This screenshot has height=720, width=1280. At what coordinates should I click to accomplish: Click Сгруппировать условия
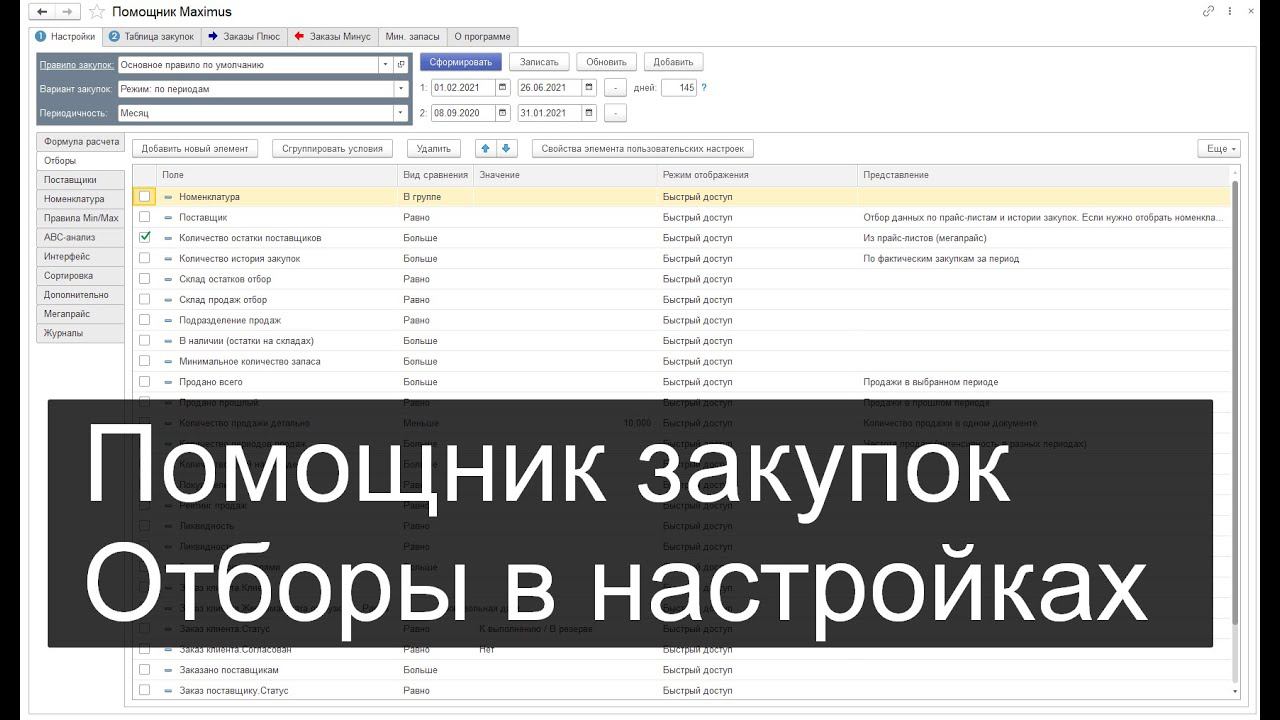[x=332, y=148]
